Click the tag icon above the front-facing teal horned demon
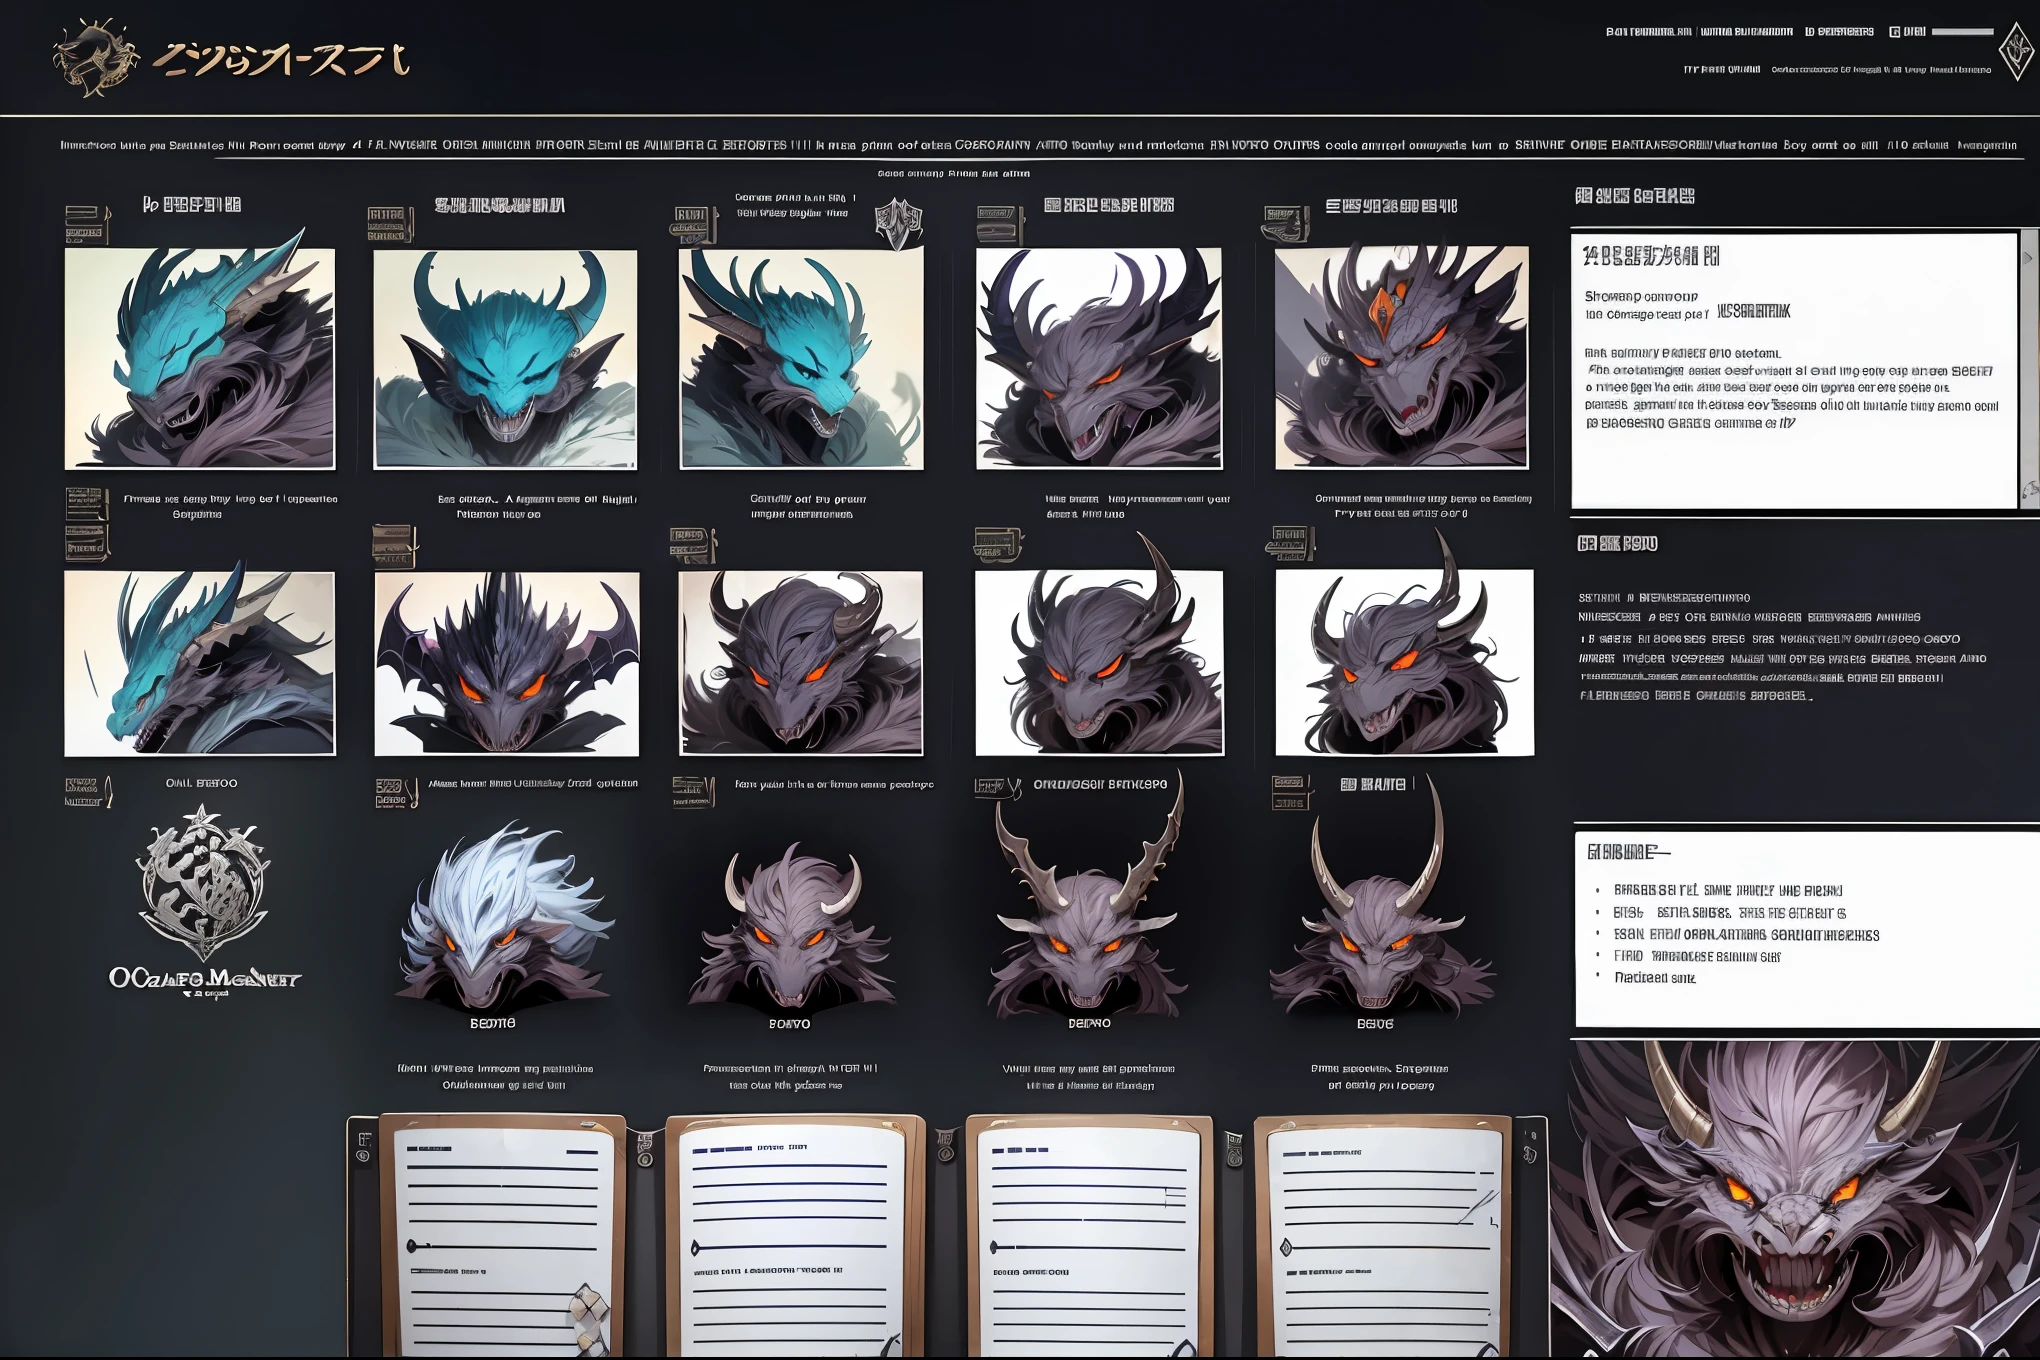2040x1360 pixels. (x=389, y=224)
